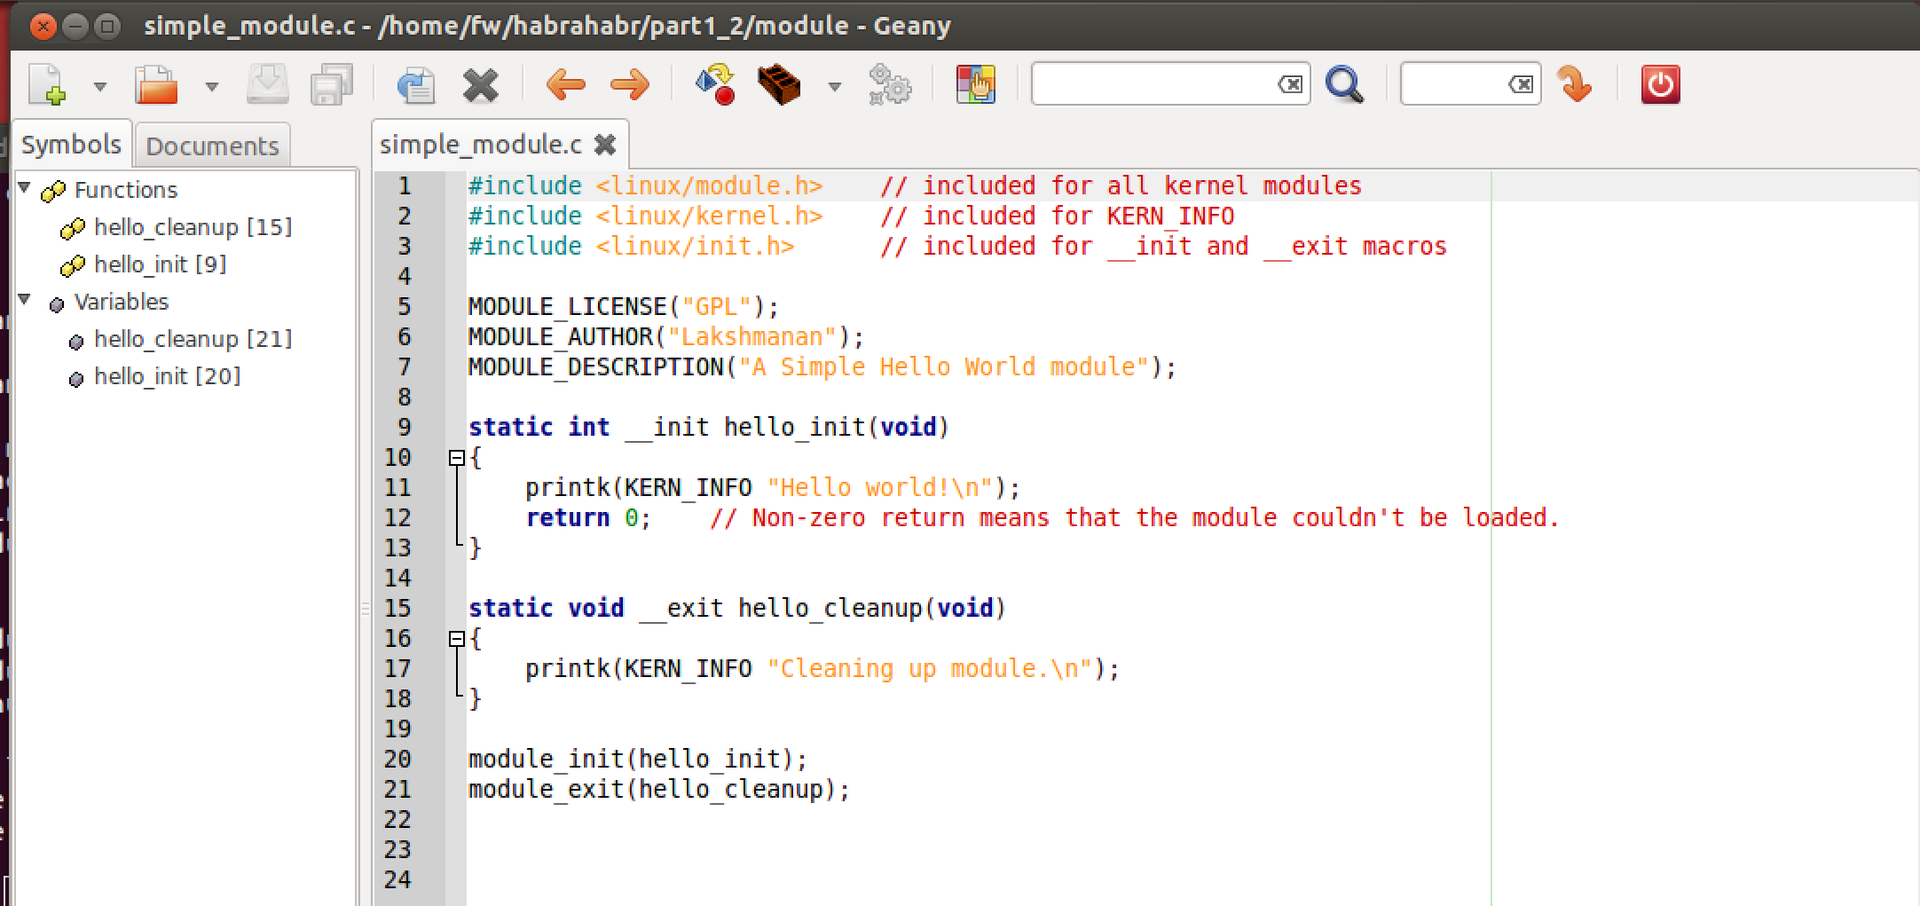Image resolution: width=1920 pixels, height=906 pixels.
Task: Click line number 20 in the margin
Action: point(398,760)
